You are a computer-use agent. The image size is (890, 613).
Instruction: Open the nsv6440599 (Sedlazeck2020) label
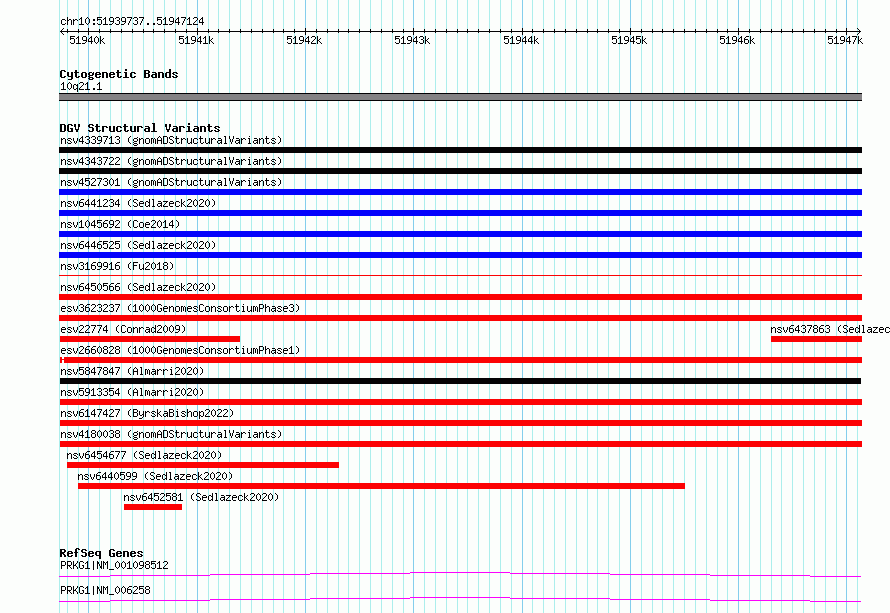156,476
